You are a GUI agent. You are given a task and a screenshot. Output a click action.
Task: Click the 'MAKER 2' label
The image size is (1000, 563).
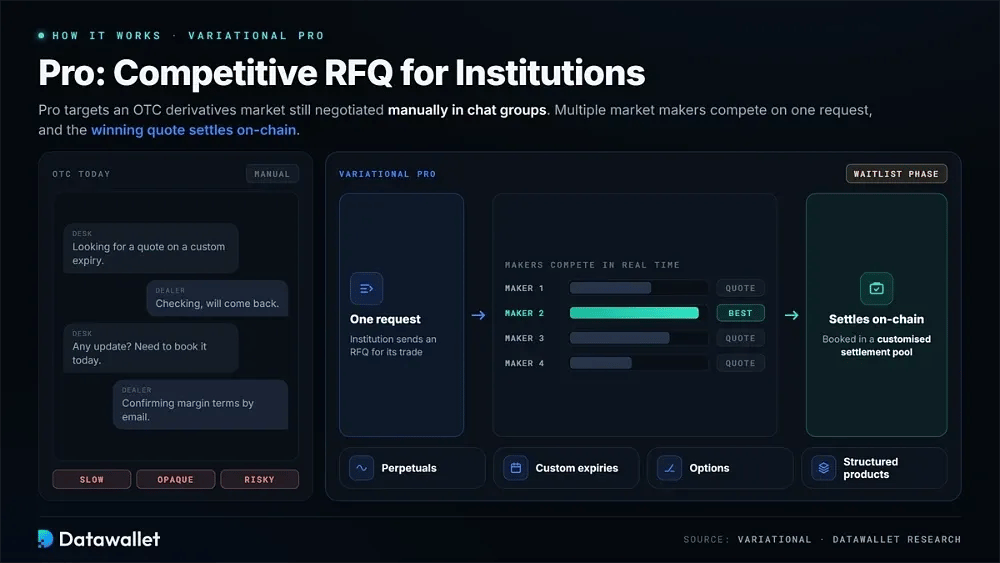[524, 313]
